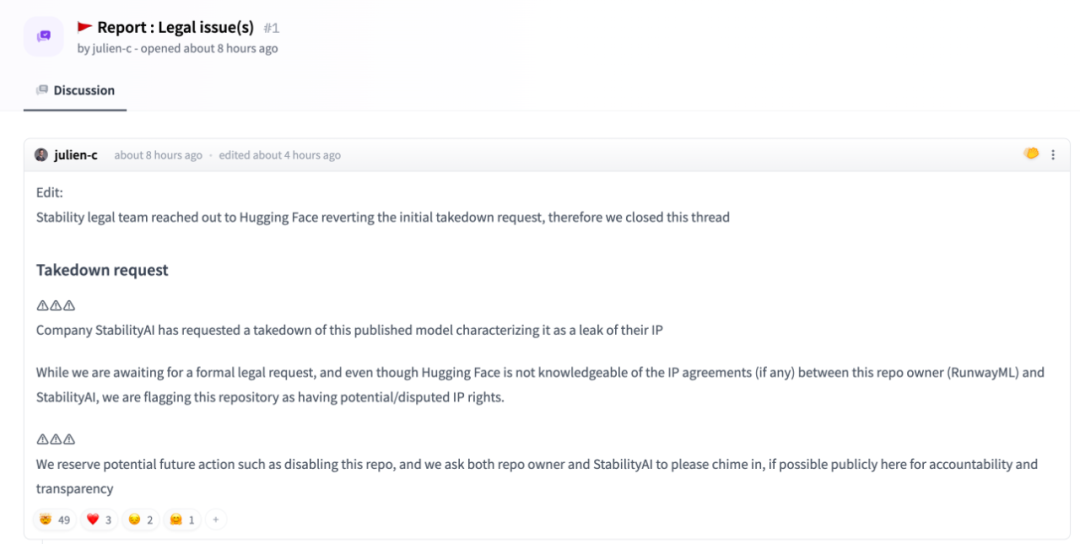1080x544 pixels.
Task: Click the yellow hand emoji icon on comment
Action: 1031,154
